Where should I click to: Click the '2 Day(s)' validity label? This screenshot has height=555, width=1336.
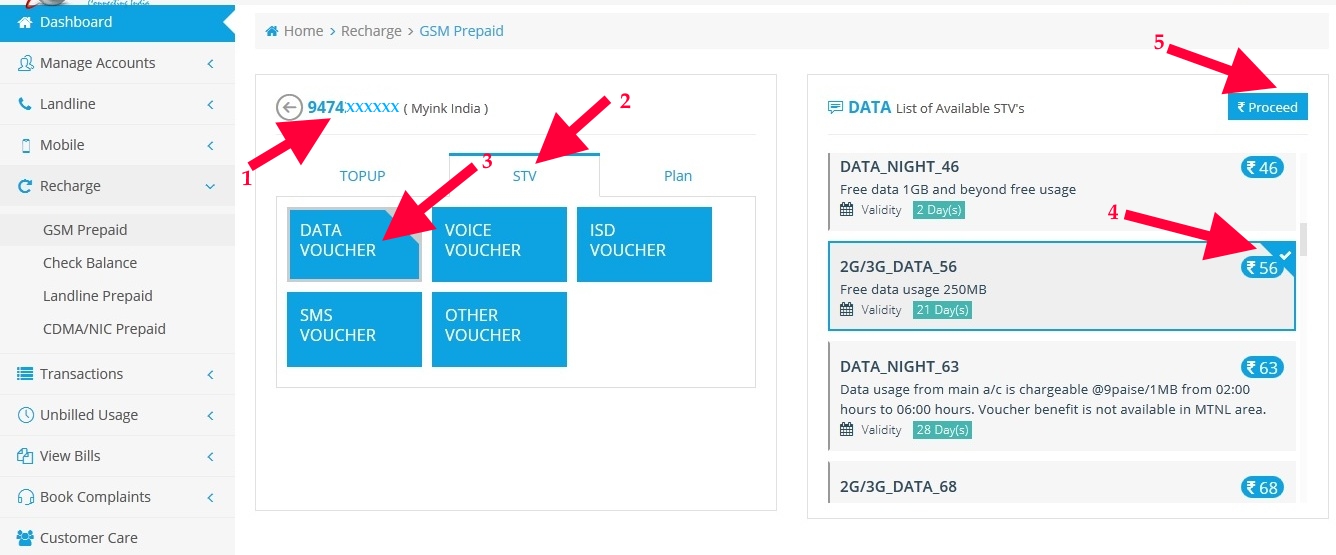click(x=939, y=210)
